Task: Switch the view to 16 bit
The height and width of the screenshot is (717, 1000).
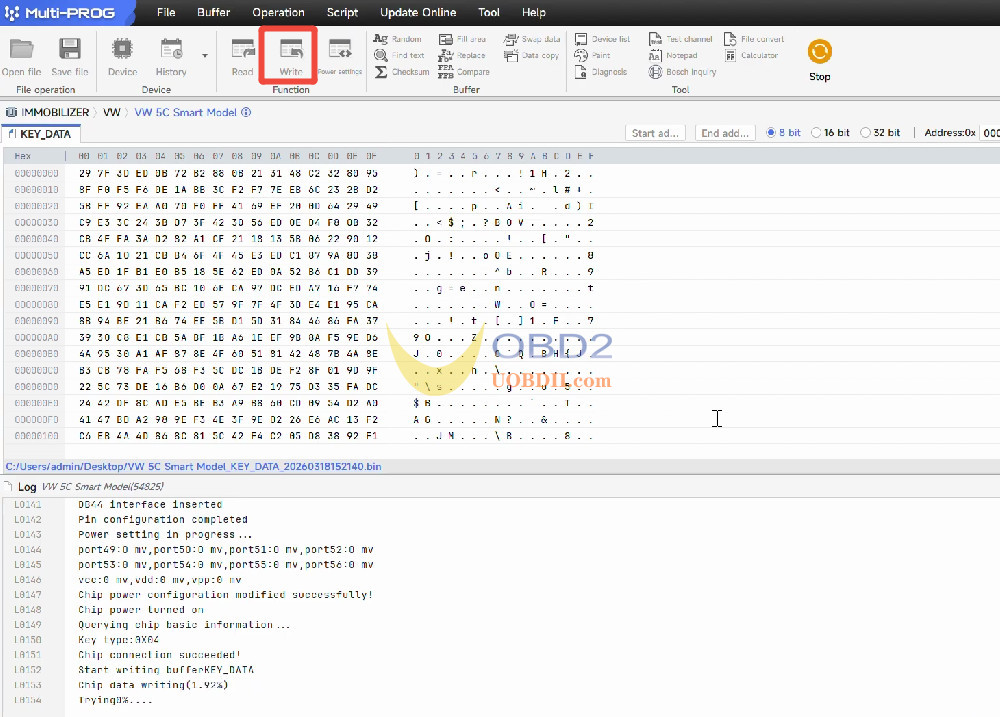Action: (x=817, y=133)
